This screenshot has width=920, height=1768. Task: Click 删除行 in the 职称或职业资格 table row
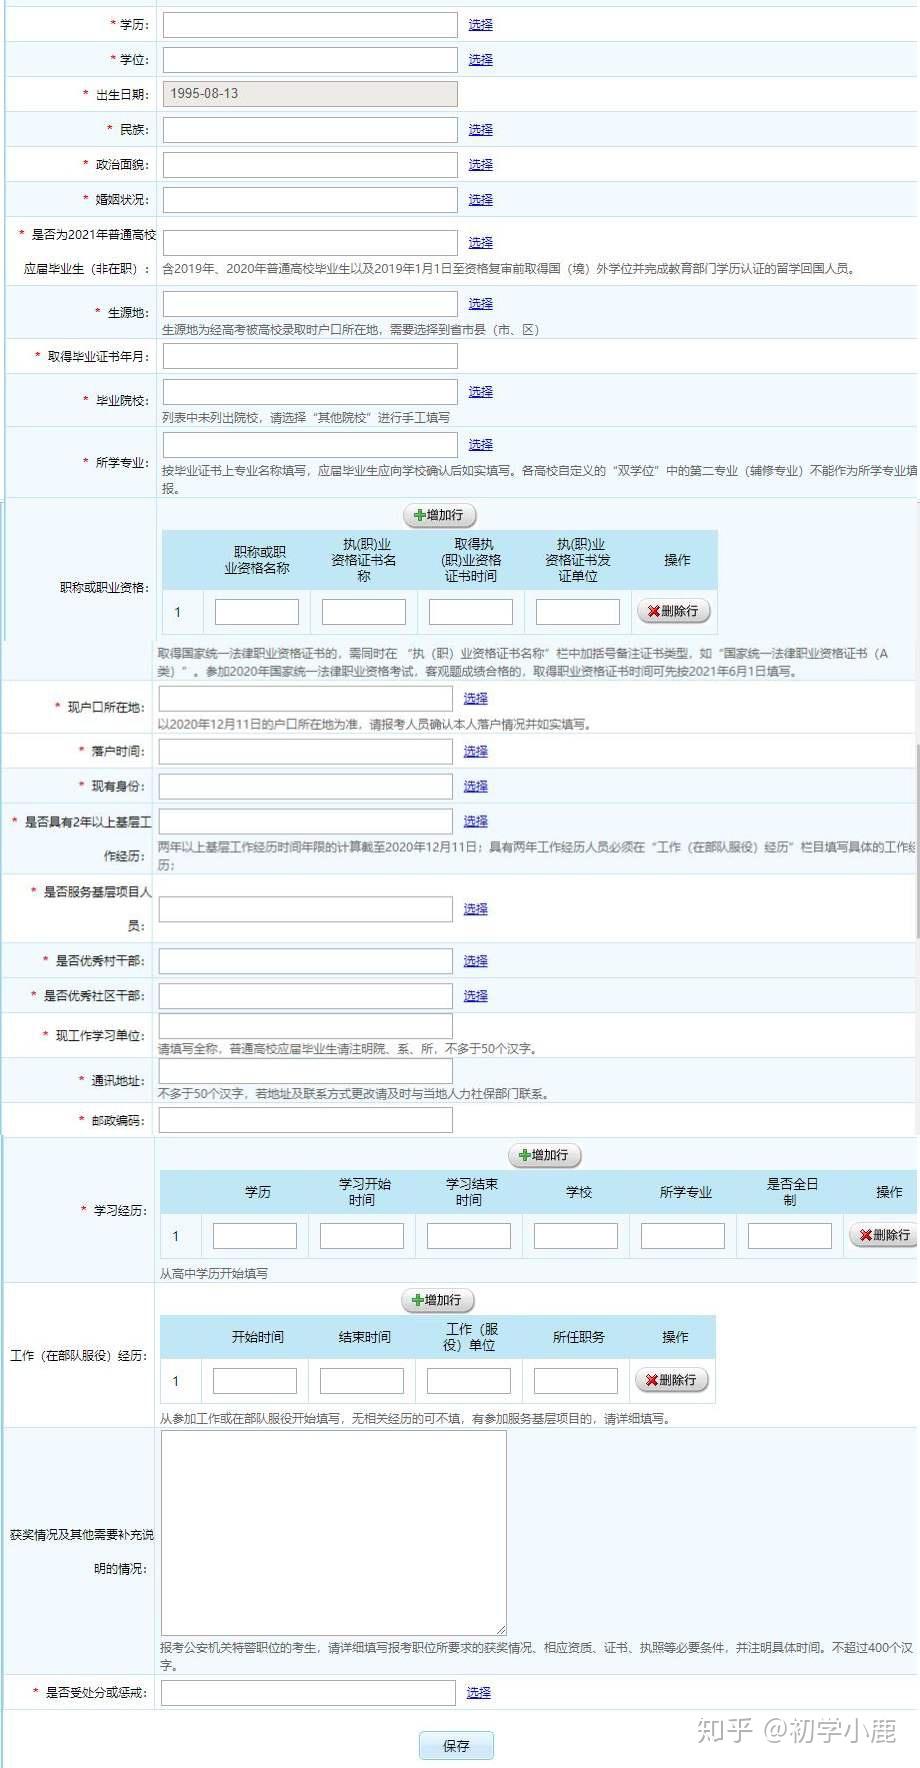pyautogui.click(x=673, y=611)
